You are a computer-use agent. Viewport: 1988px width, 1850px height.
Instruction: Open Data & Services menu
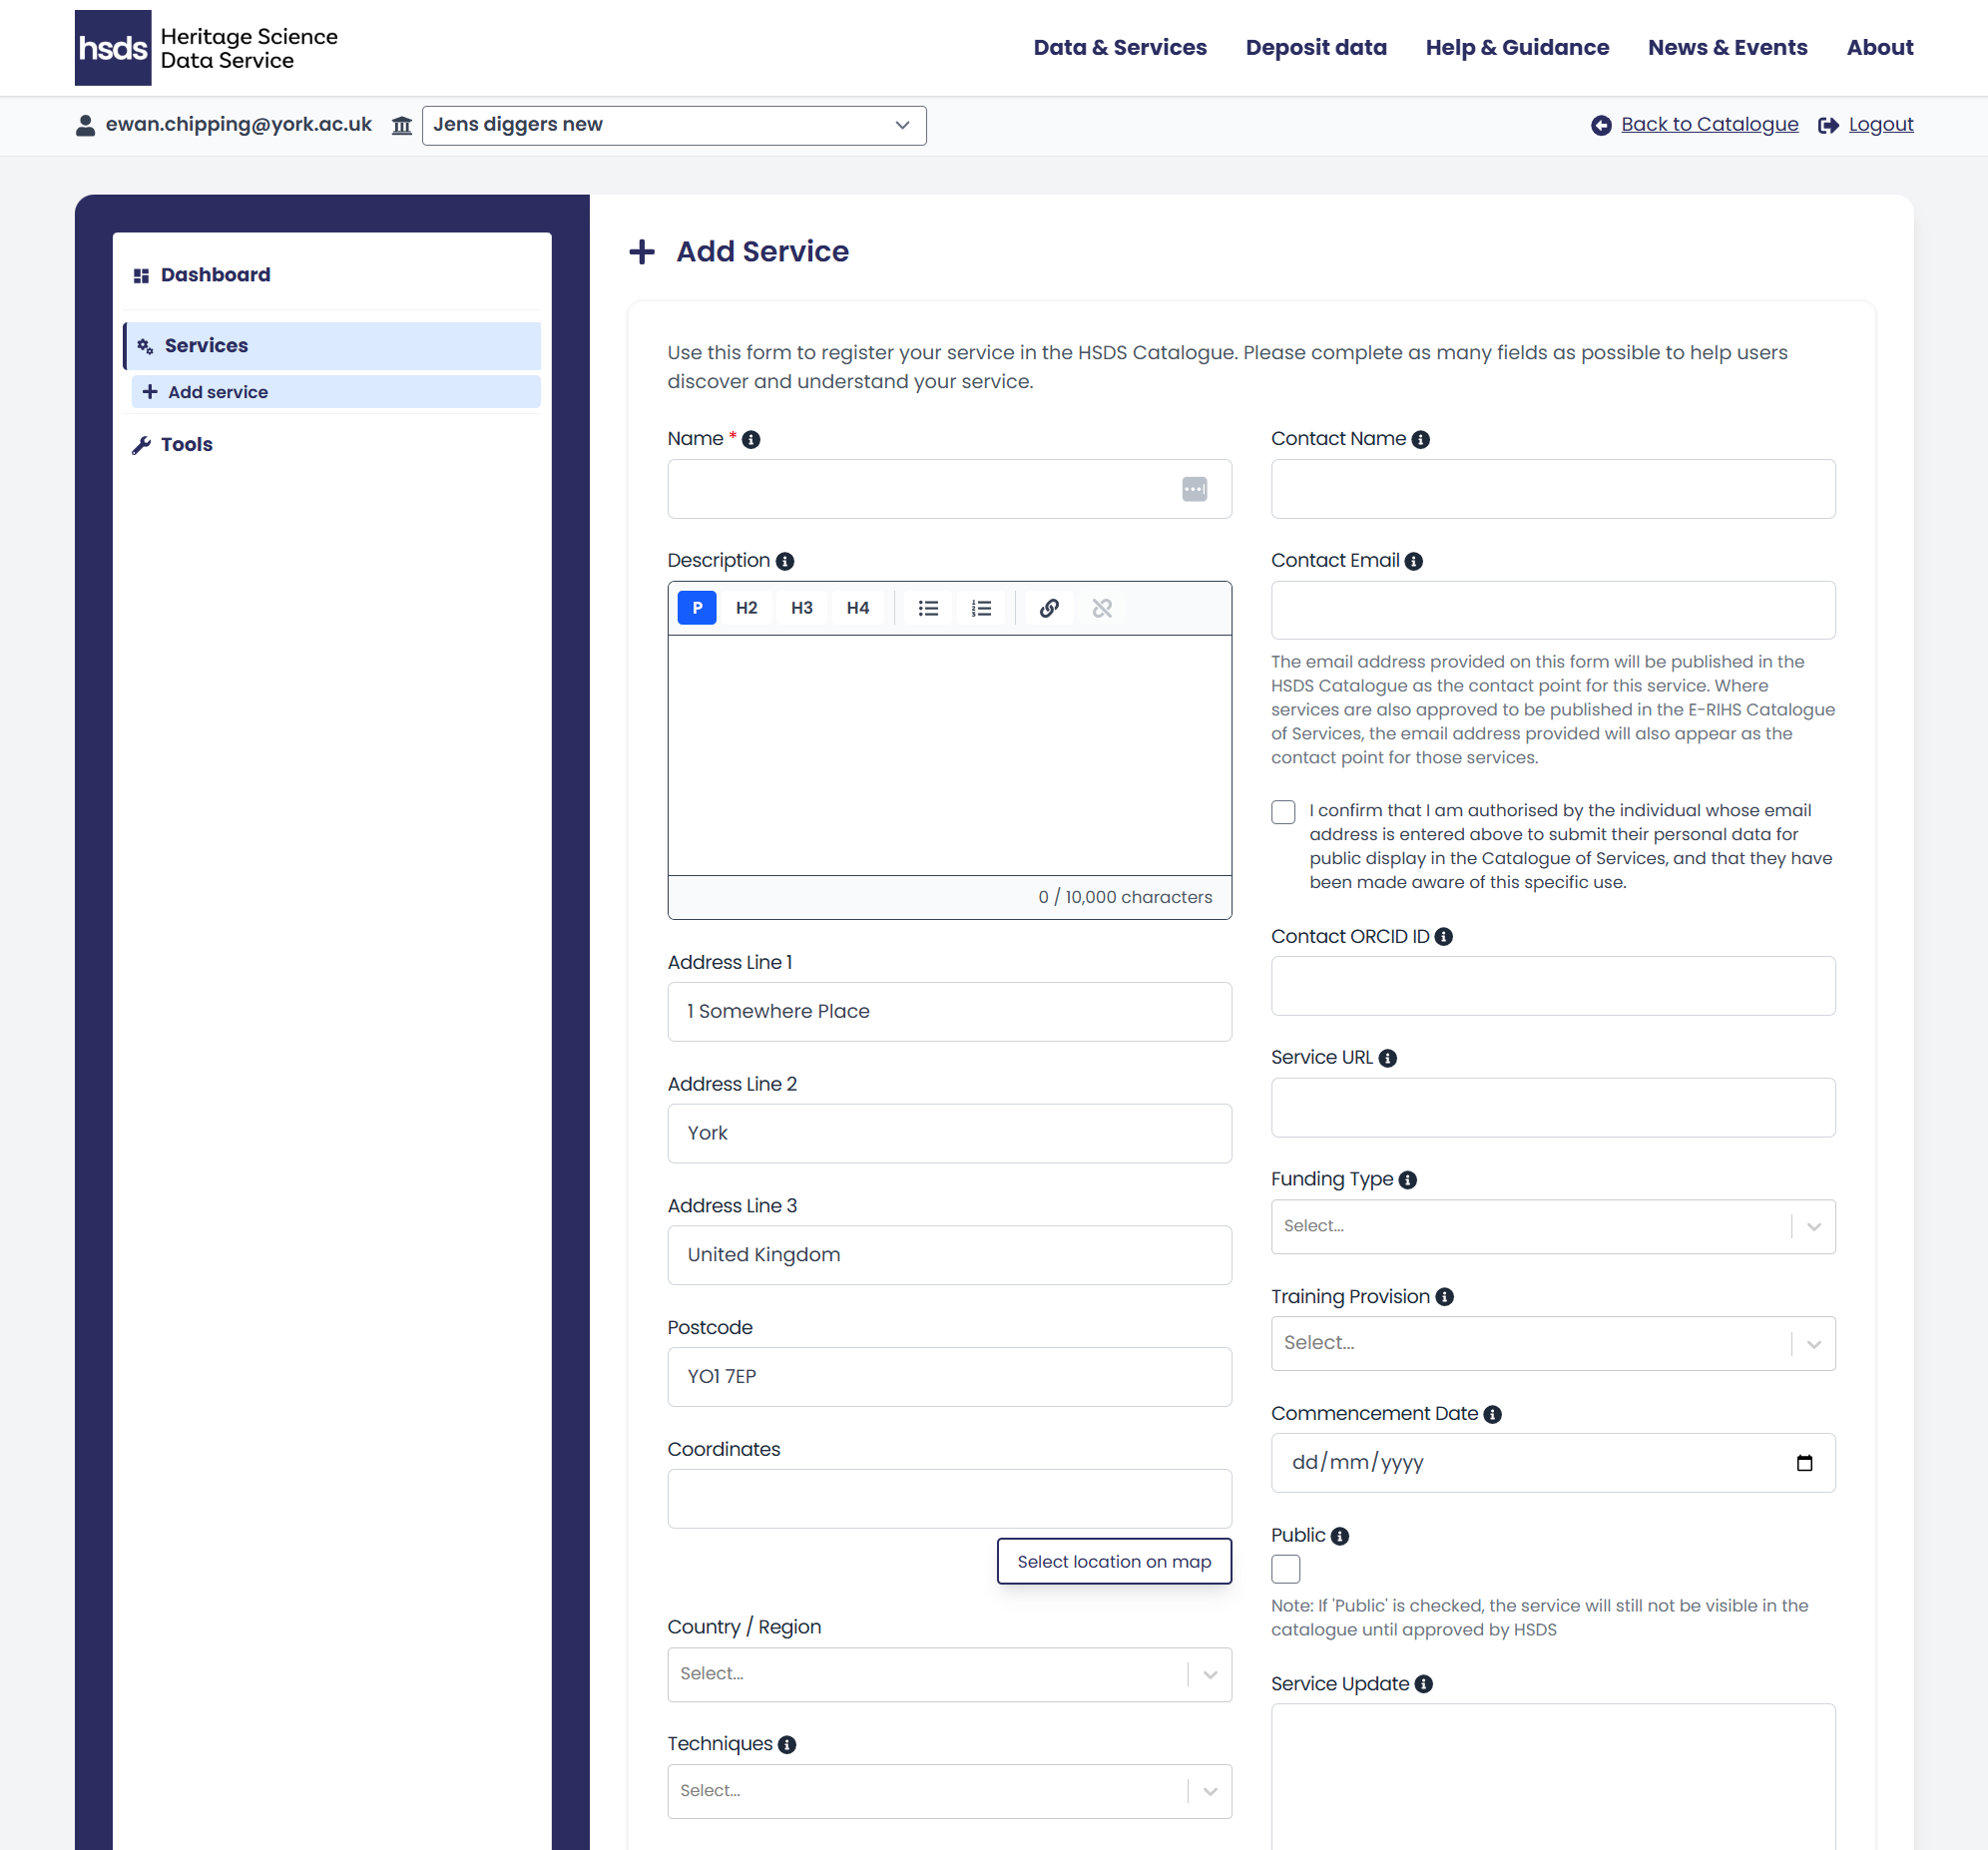tap(1120, 47)
